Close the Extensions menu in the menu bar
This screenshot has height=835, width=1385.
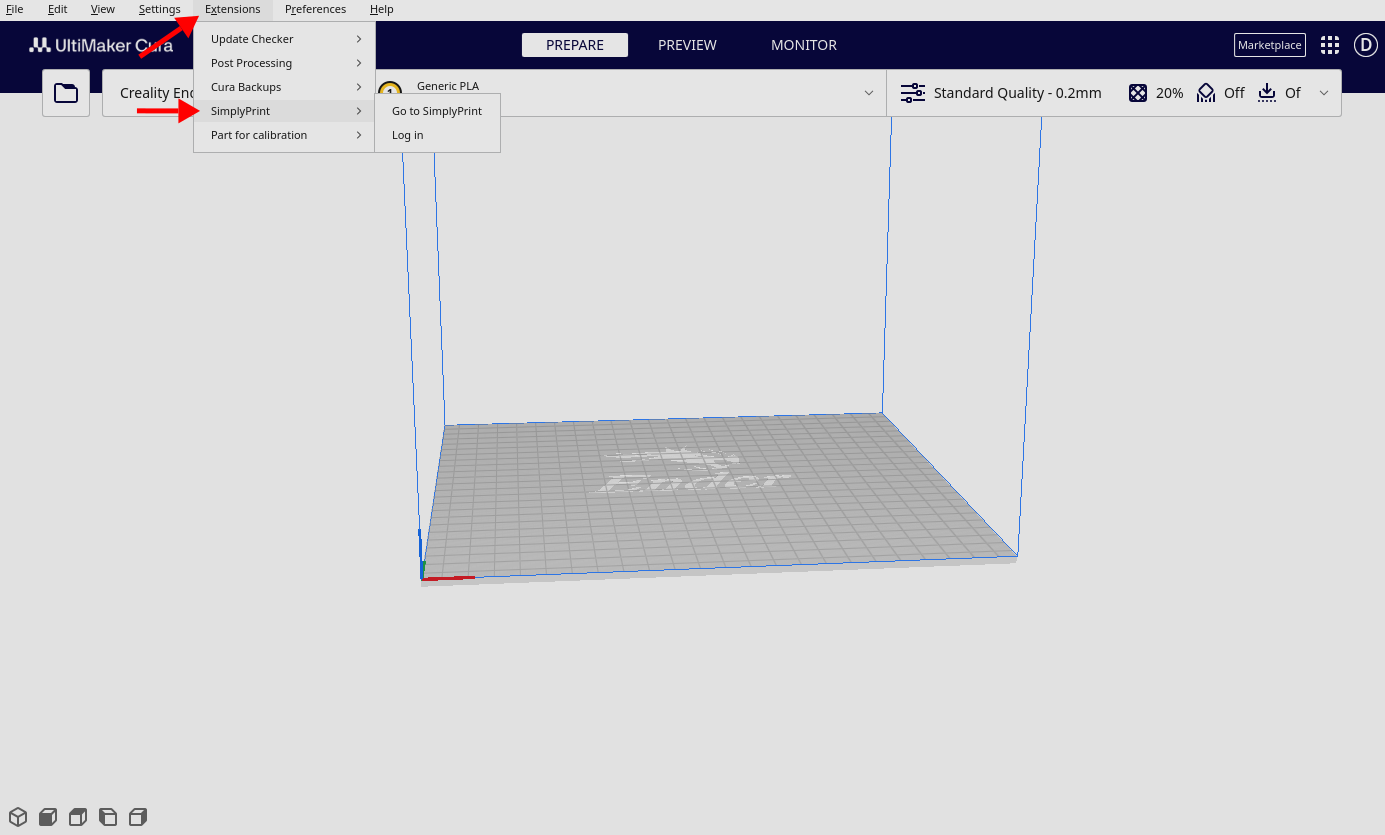pos(233,9)
